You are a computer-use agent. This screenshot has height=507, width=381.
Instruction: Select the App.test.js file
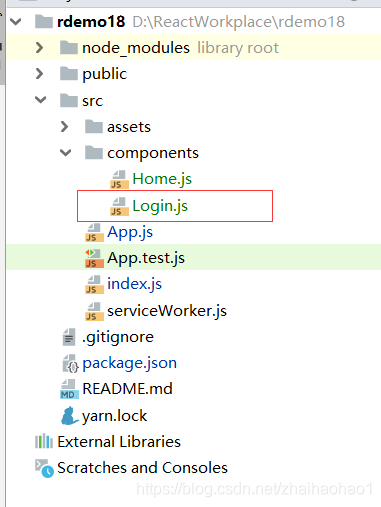pyautogui.click(x=146, y=258)
